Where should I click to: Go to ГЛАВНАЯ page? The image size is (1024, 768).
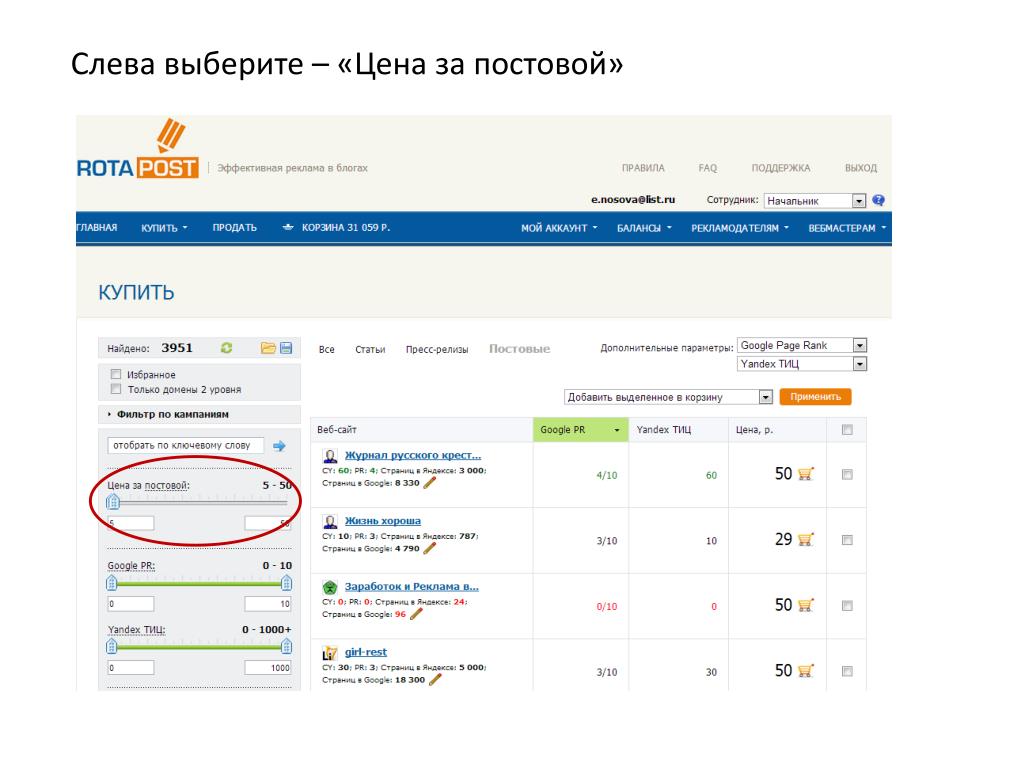tap(97, 227)
